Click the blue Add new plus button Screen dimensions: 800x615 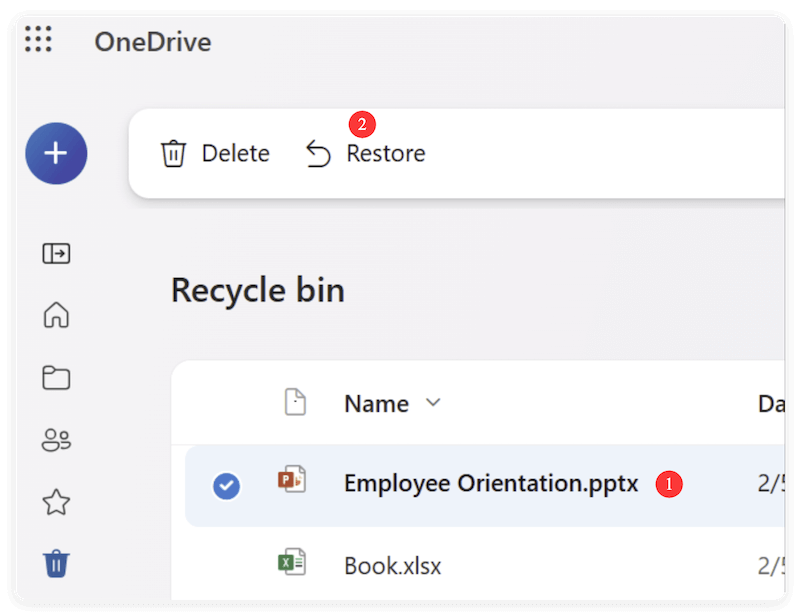point(56,153)
